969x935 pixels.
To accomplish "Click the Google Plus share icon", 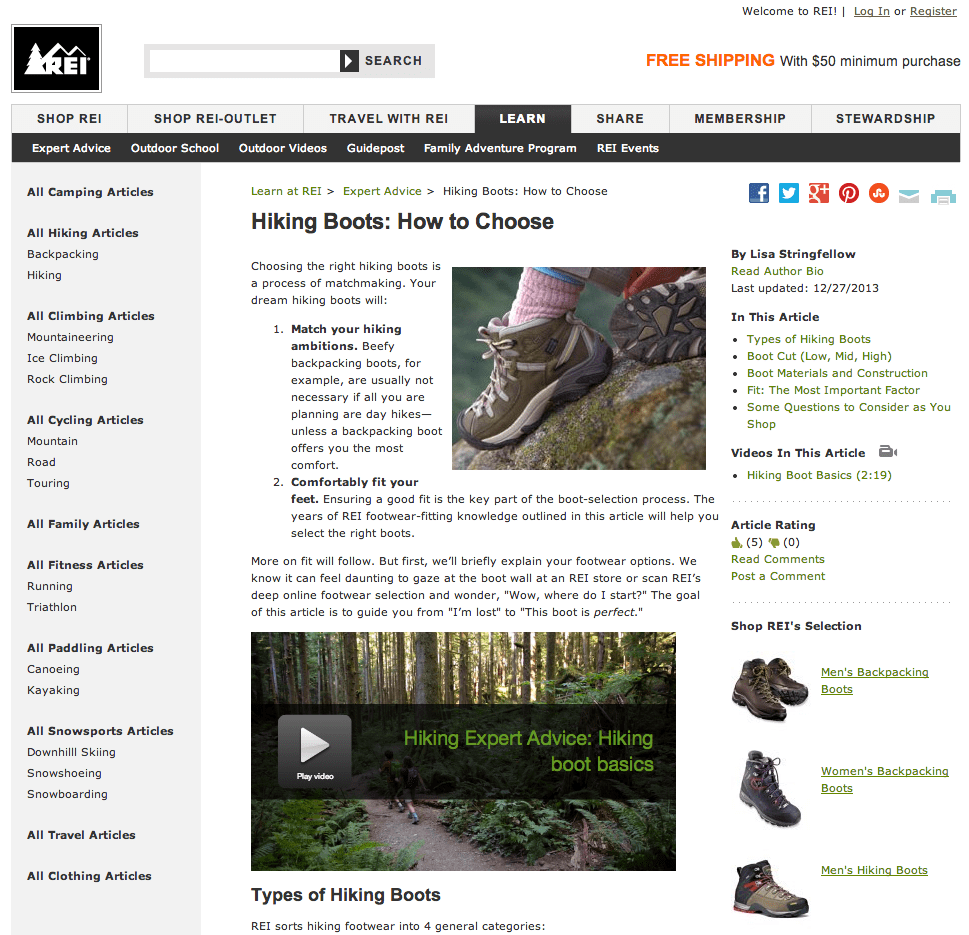I will click(819, 193).
